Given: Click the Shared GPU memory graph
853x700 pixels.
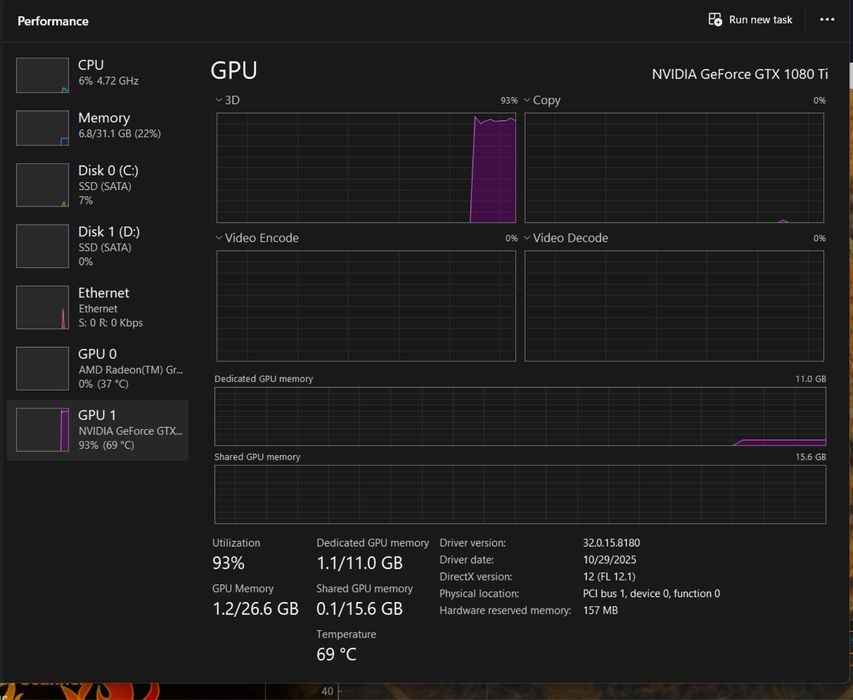Looking at the screenshot, I should [520, 494].
